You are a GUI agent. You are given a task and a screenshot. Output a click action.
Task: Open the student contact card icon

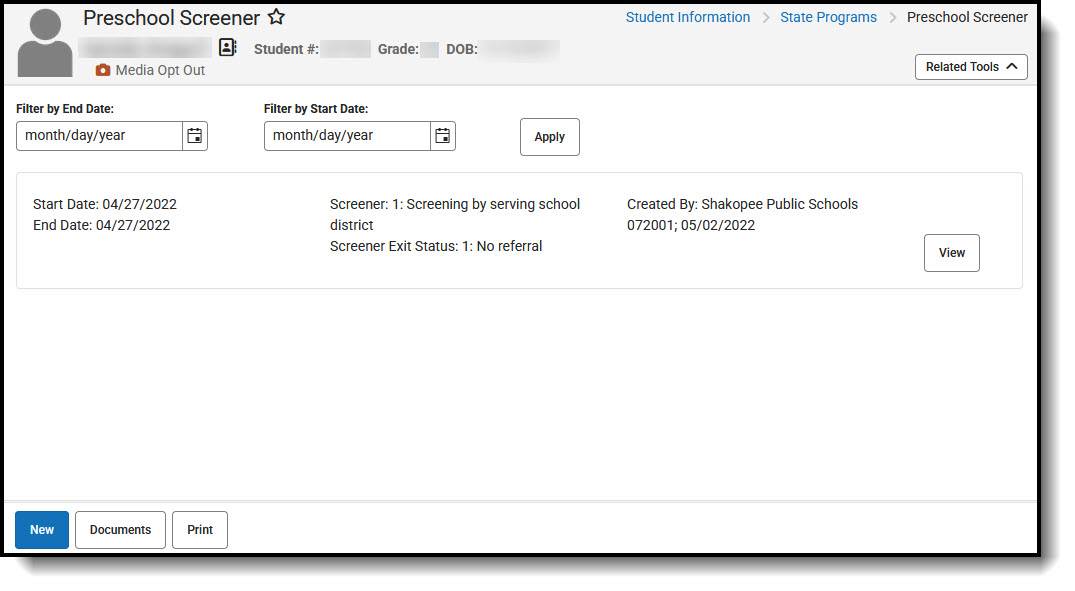pyautogui.click(x=228, y=47)
